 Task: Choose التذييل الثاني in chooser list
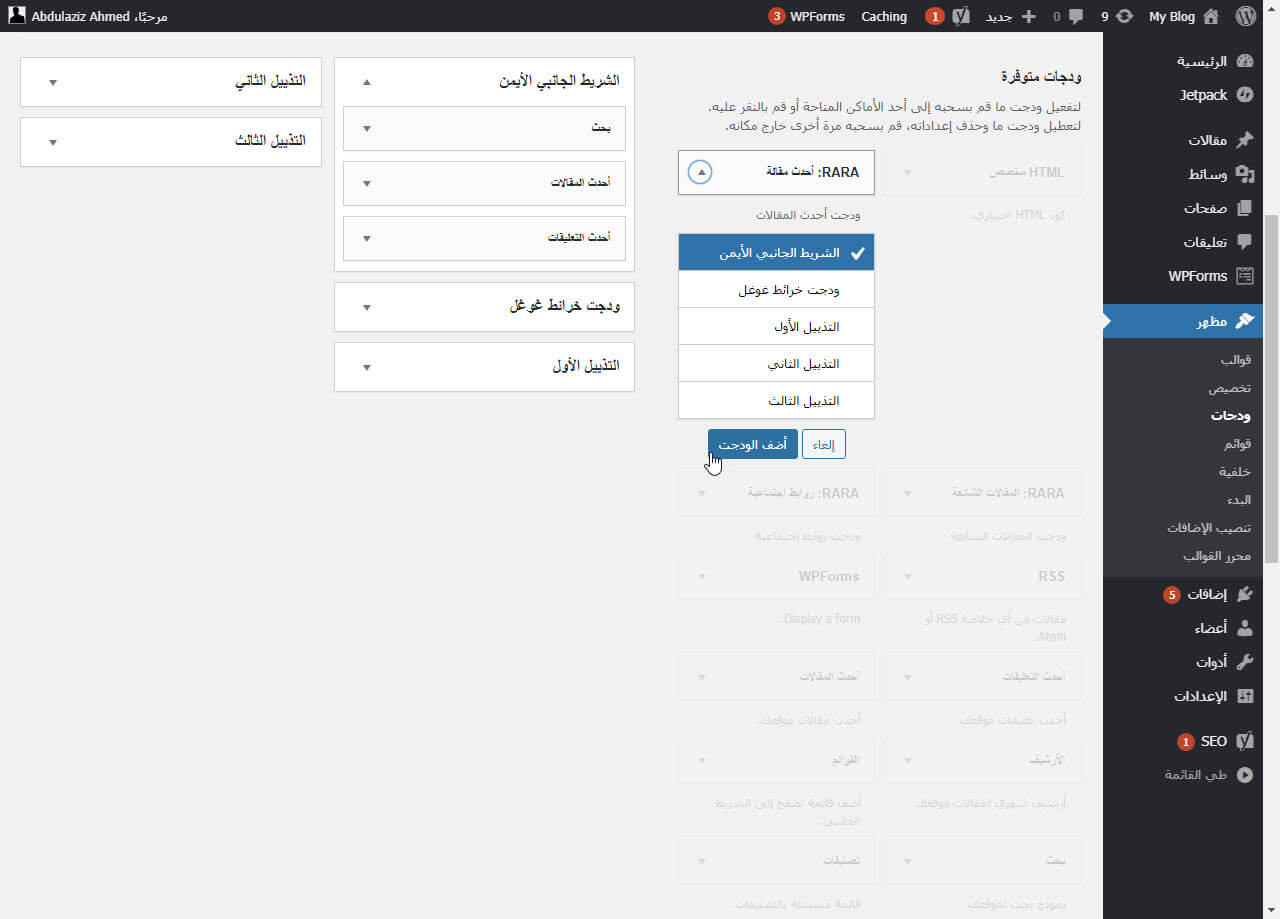776,363
